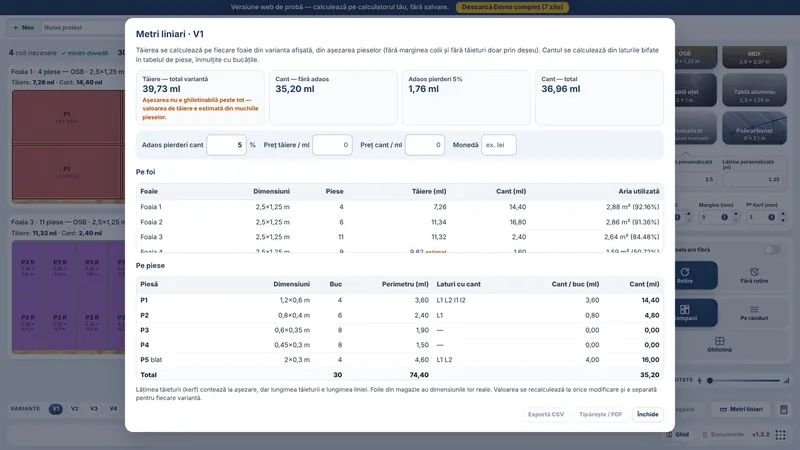Click the 'Adaos pierderi cant' percent field

(x=227, y=145)
